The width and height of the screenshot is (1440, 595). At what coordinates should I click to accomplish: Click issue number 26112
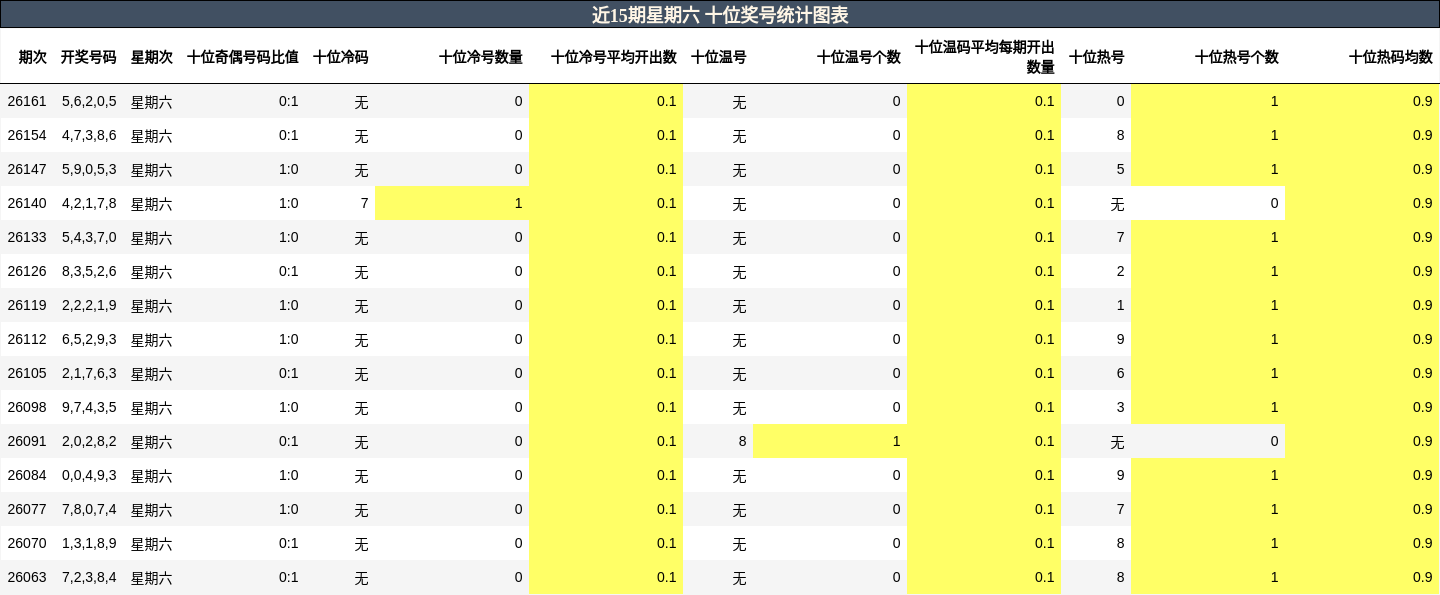coord(27,339)
